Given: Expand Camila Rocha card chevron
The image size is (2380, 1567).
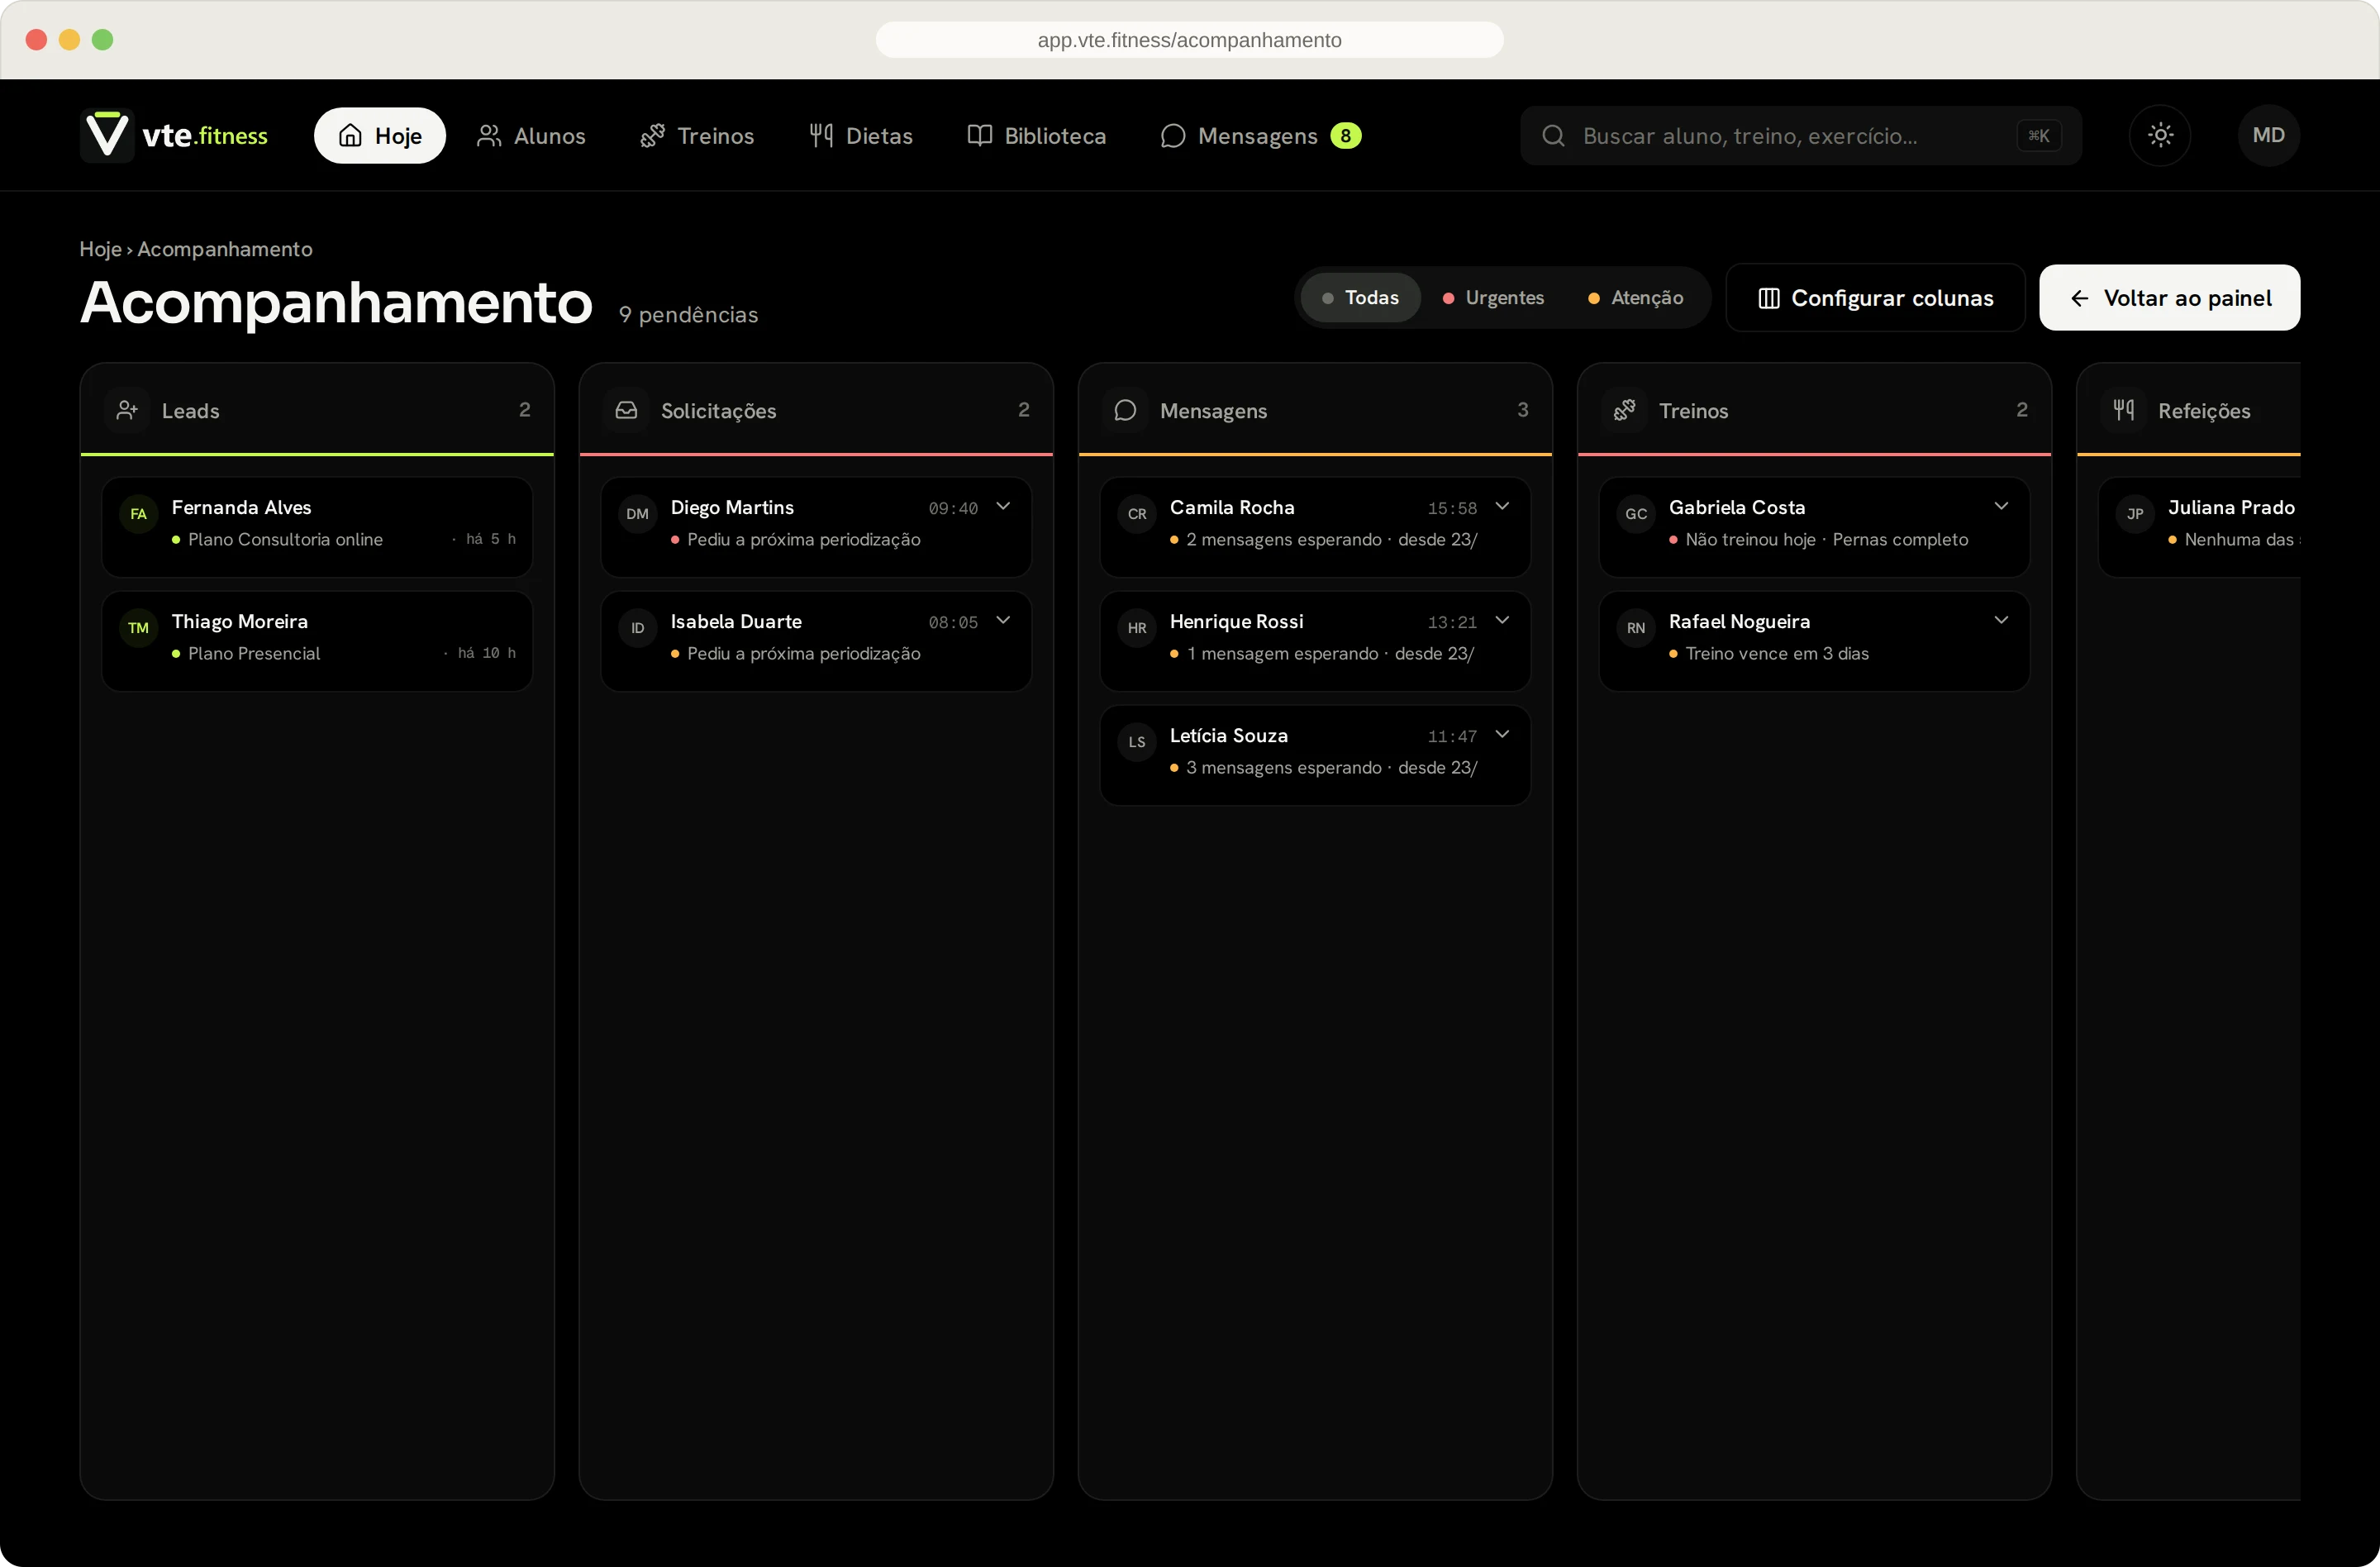Looking at the screenshot, I should 1502,507.
